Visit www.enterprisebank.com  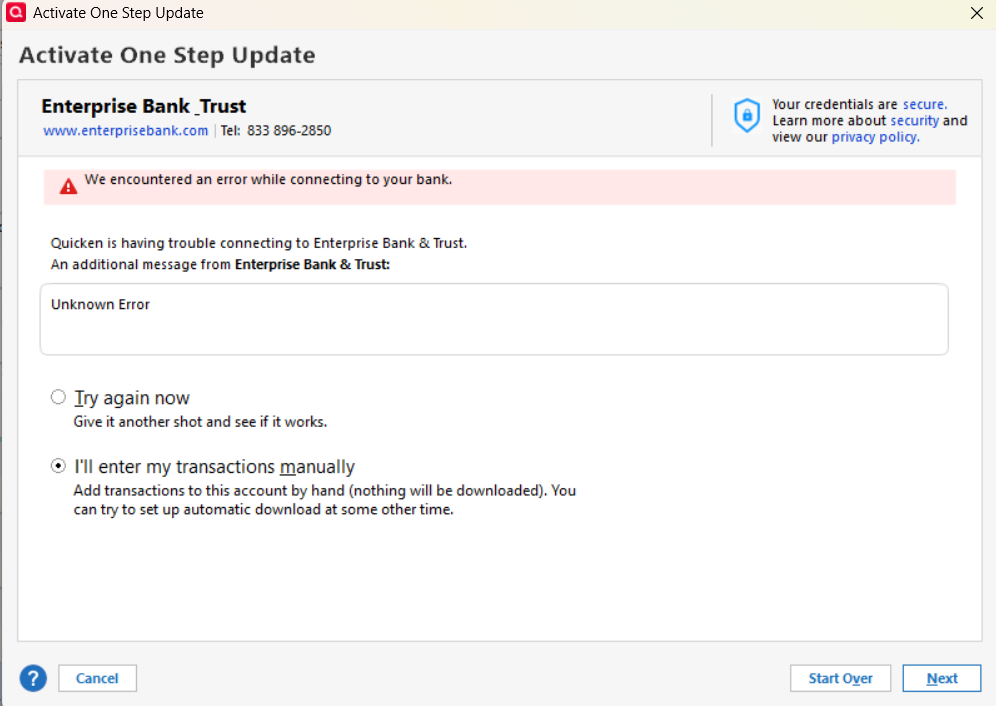point(125,130)
